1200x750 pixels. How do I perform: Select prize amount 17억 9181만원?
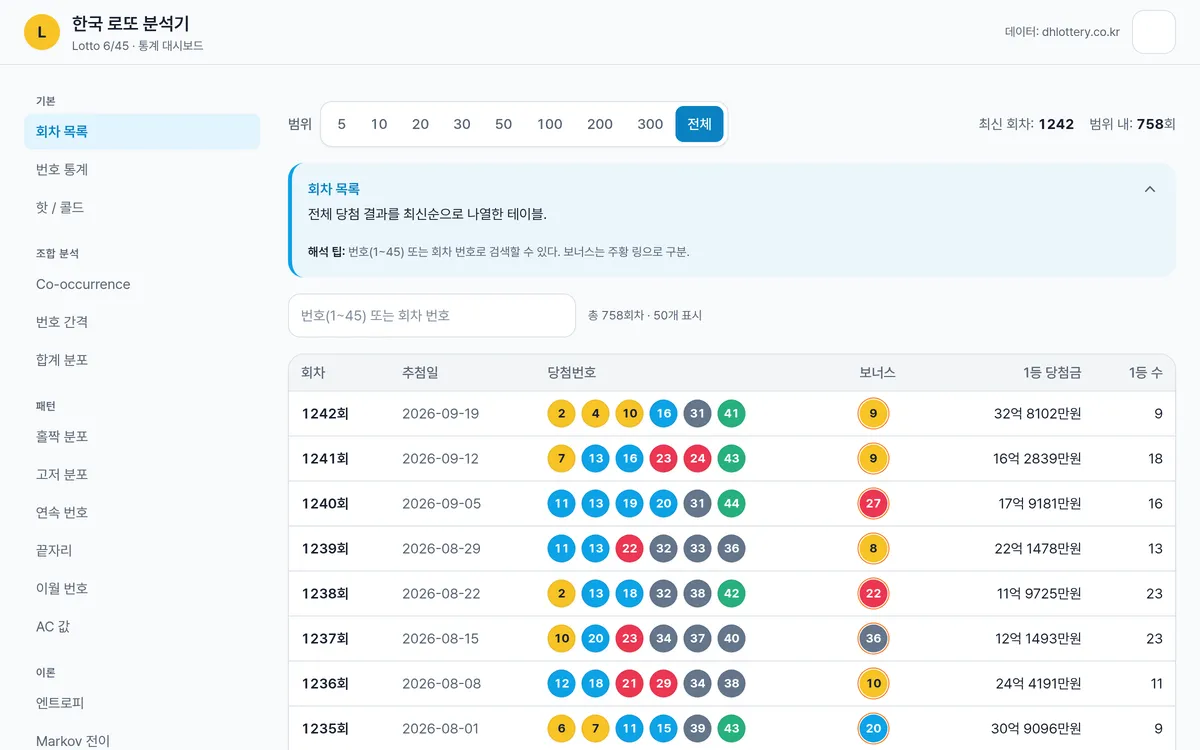[x=1040, y=503]
